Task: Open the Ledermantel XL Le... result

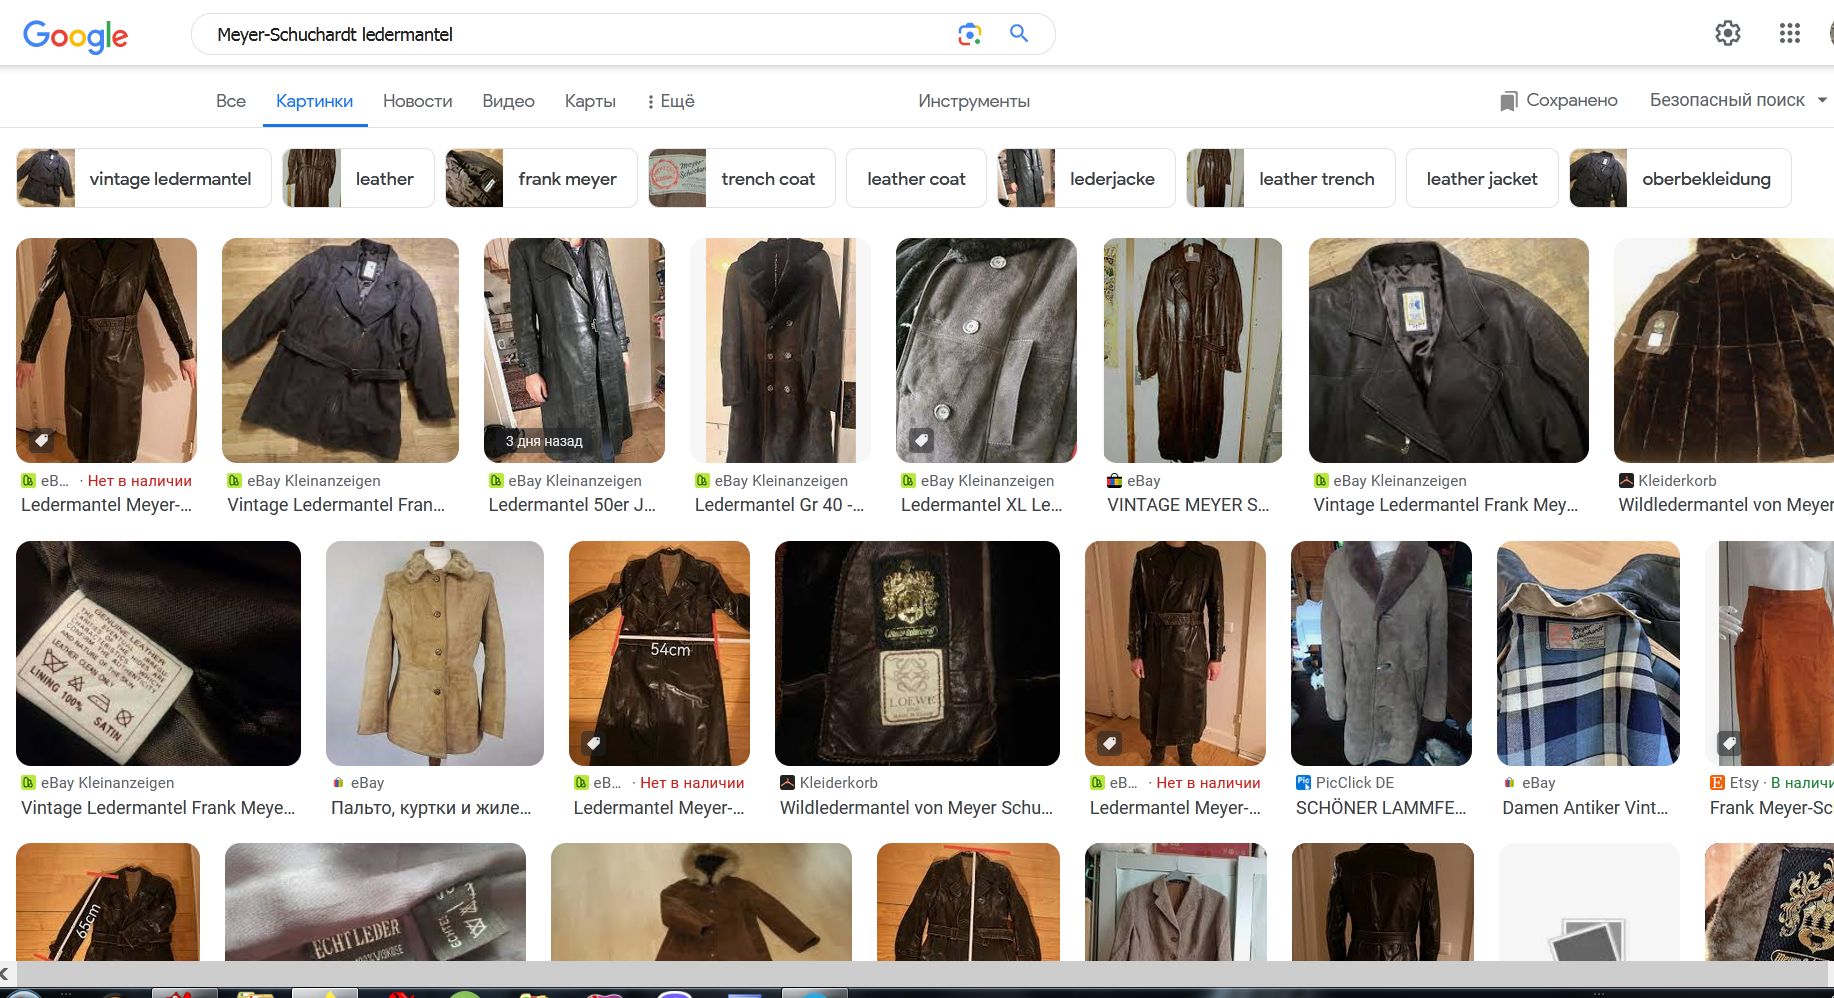Action: tap(982, 505)
